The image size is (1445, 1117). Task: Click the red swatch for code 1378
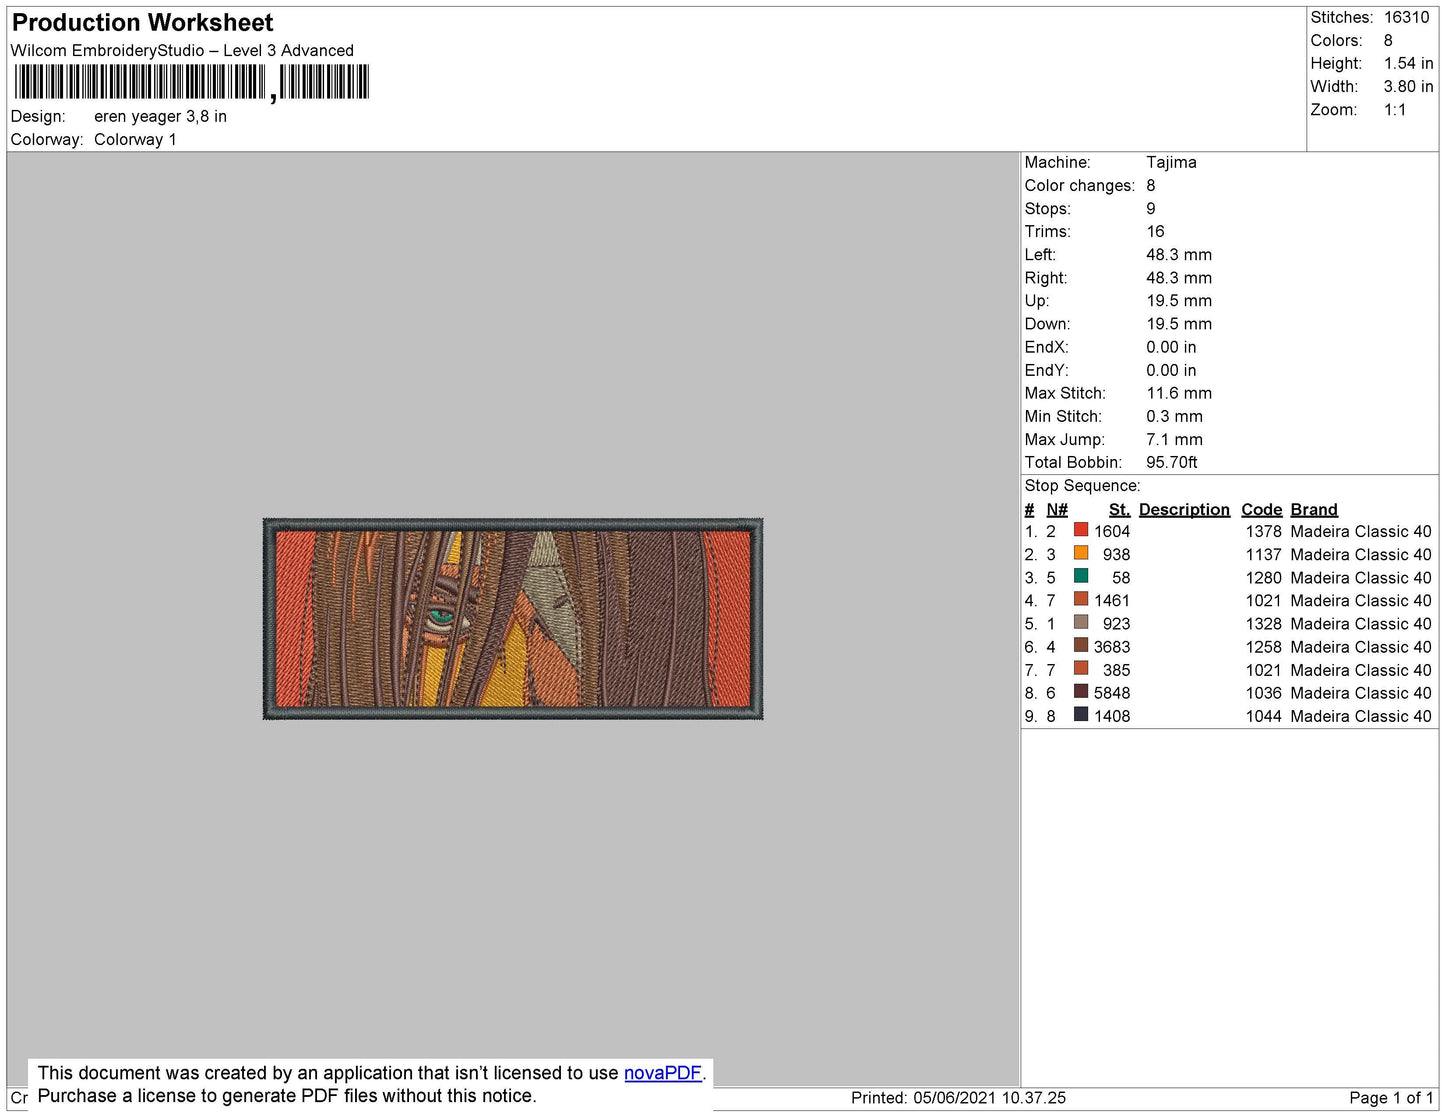1081,530
